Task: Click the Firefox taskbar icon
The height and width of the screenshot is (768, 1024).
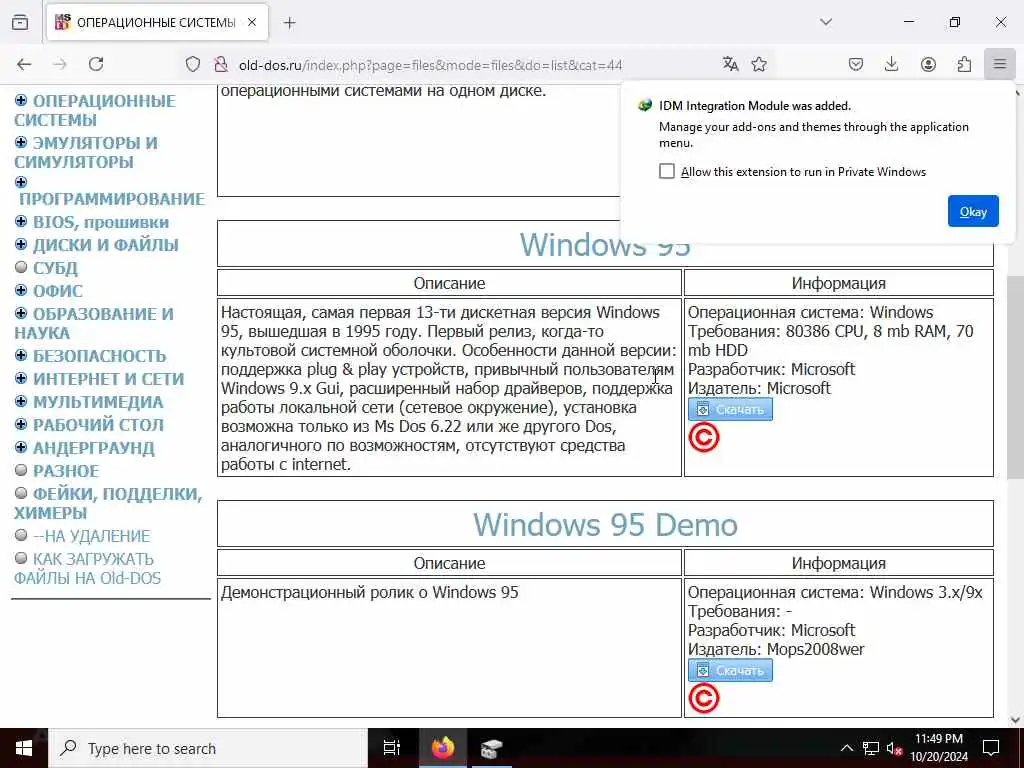Action: [443, 748]
